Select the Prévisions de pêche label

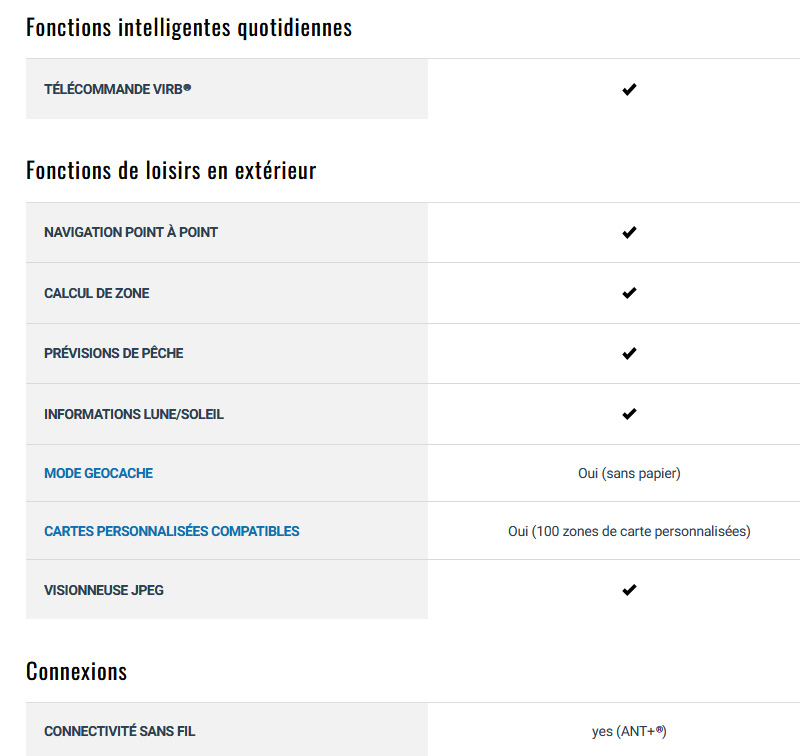pyautogui.click(x=113, y=353)
